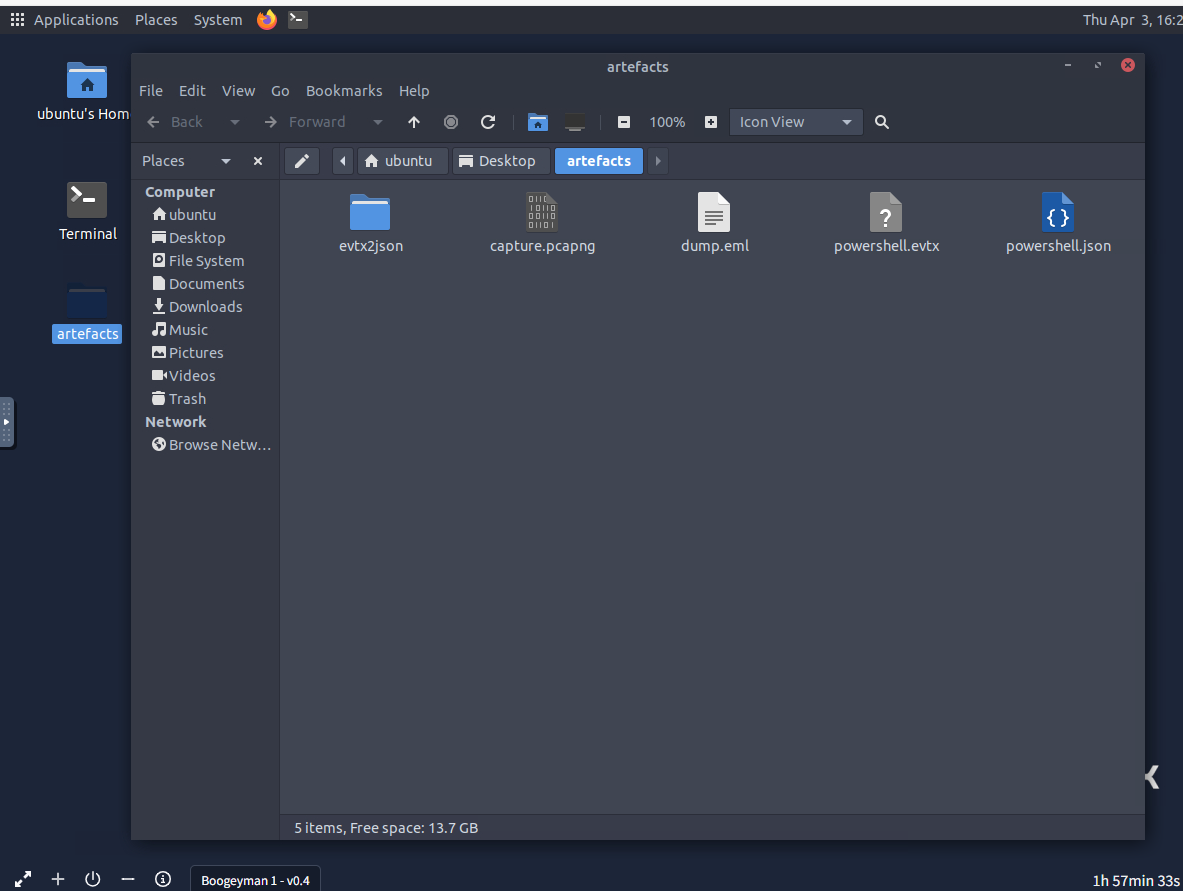Zoom out with minus icon
This screenshot has height=891, width=1183.
[x=624, y=122]
